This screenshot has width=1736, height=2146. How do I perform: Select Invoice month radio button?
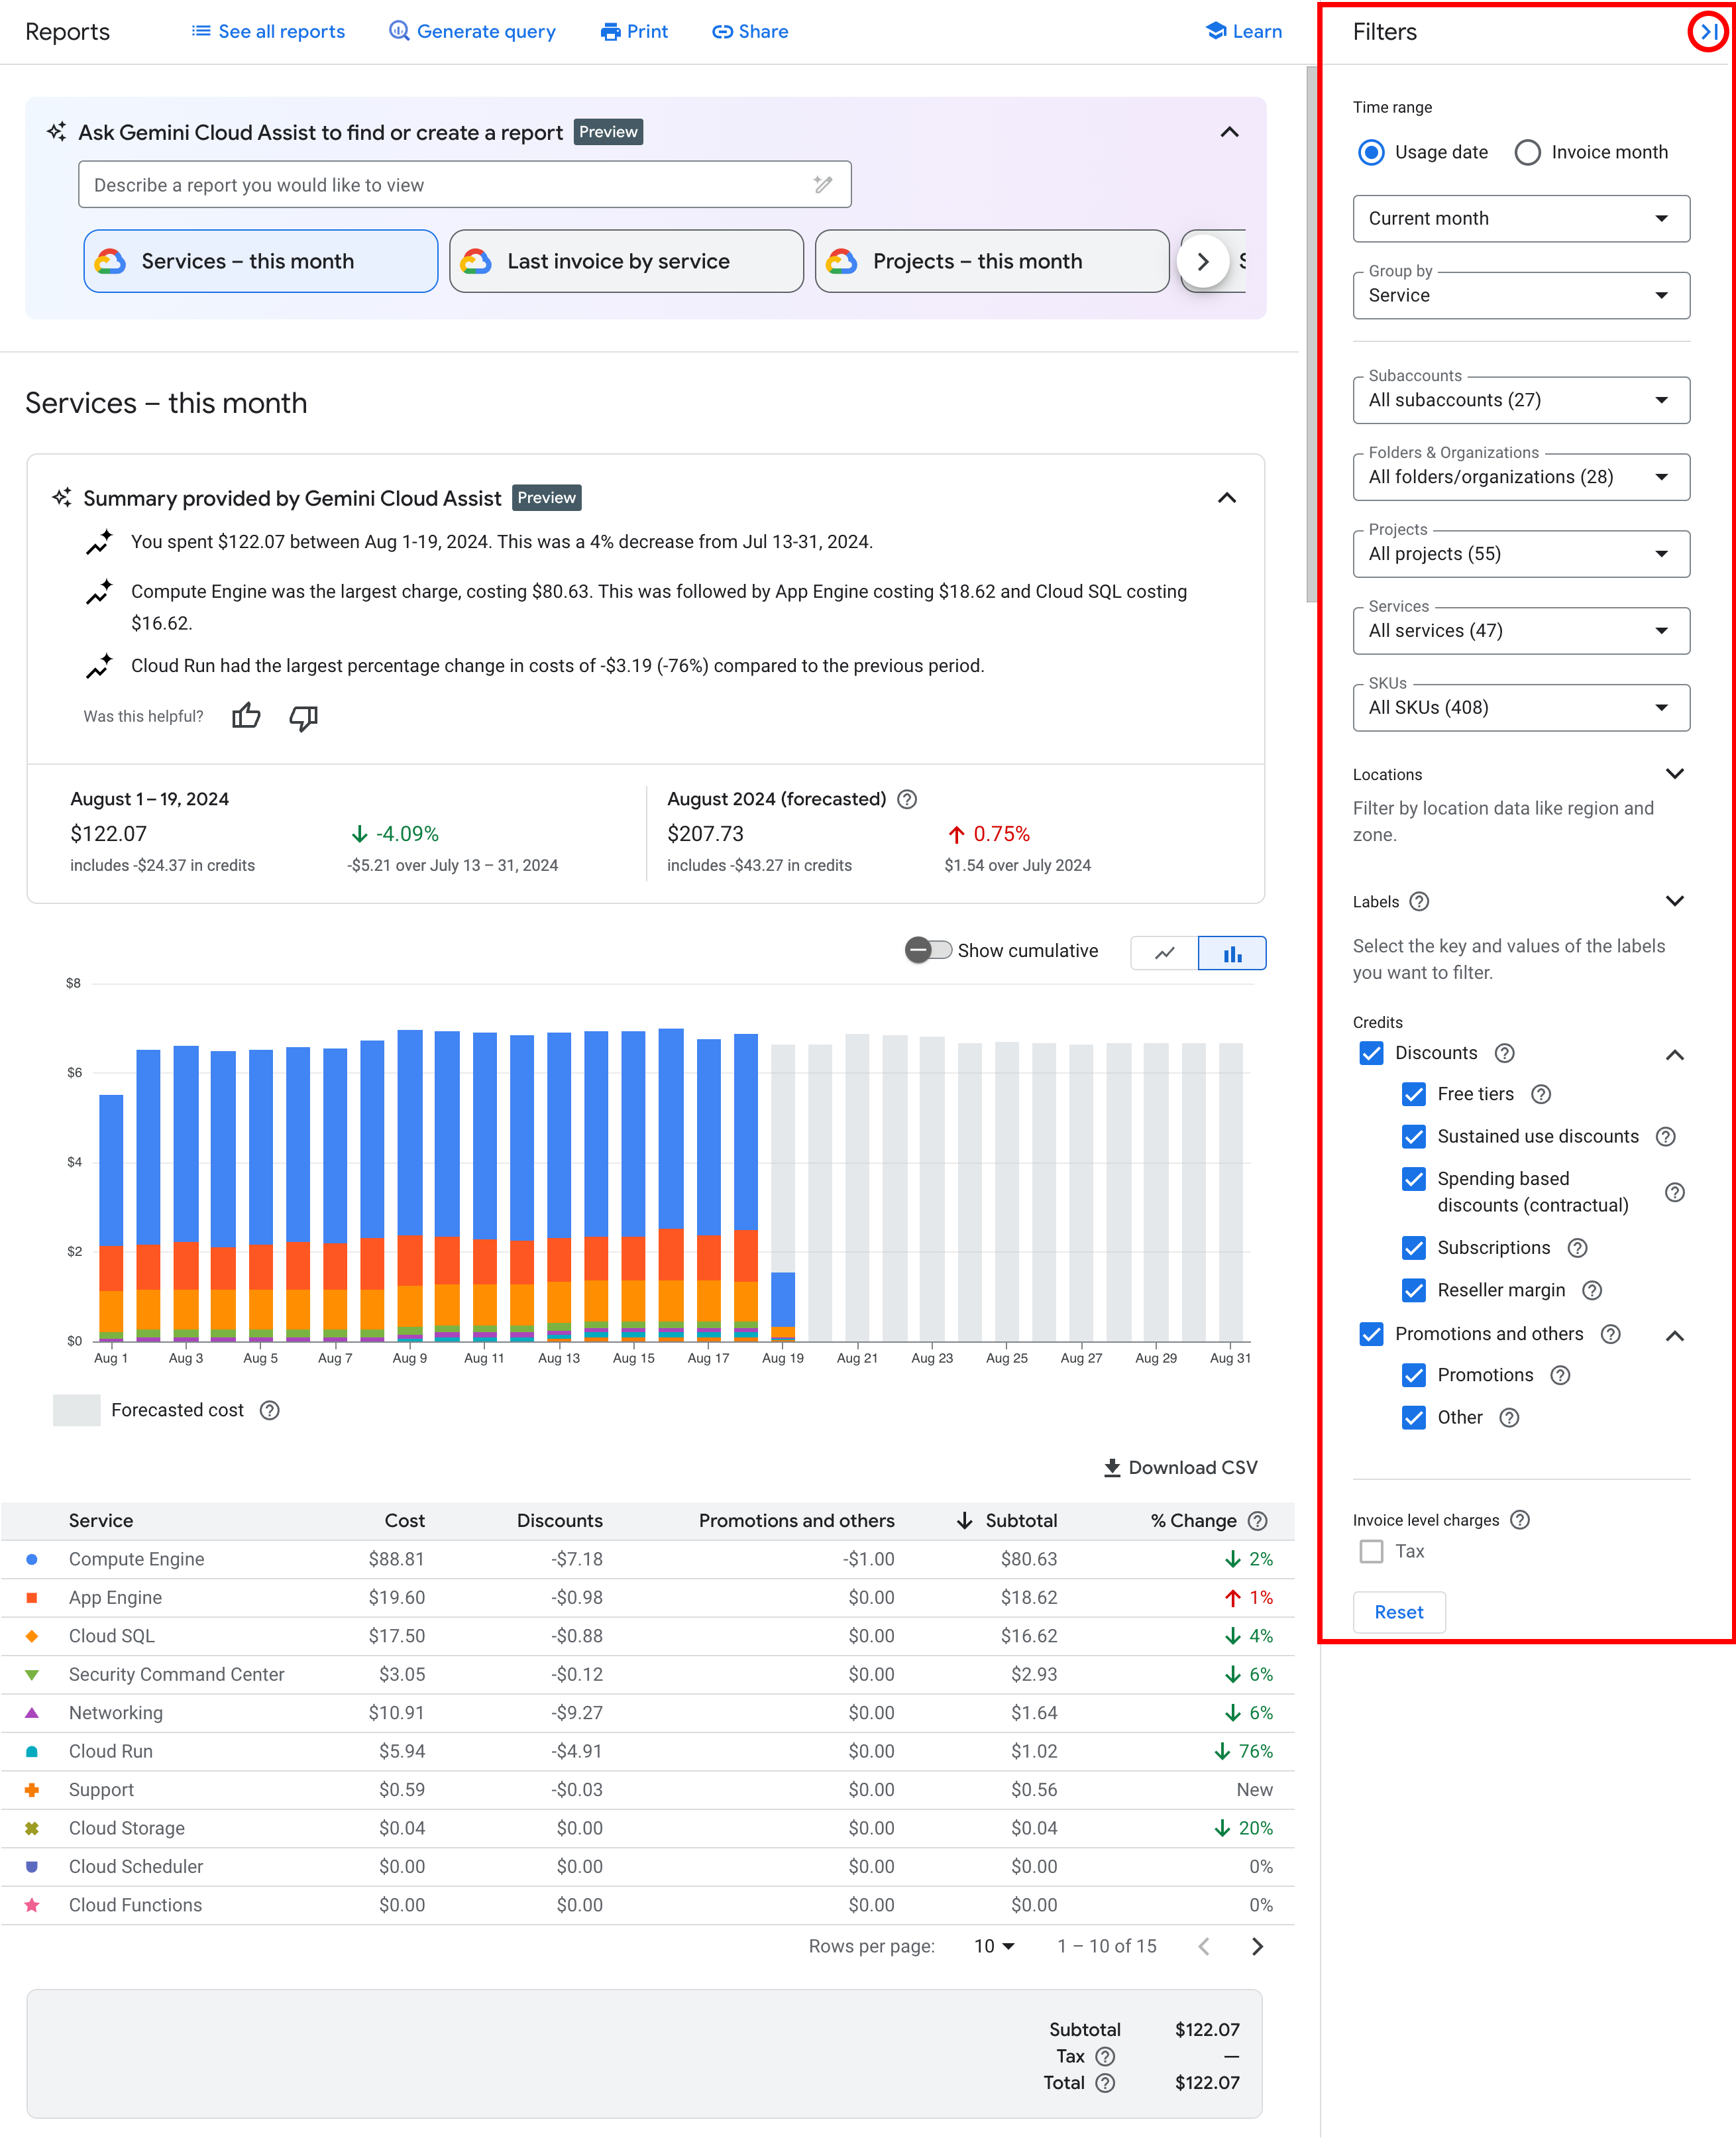pyautogui.click(x=1523, y=150)
